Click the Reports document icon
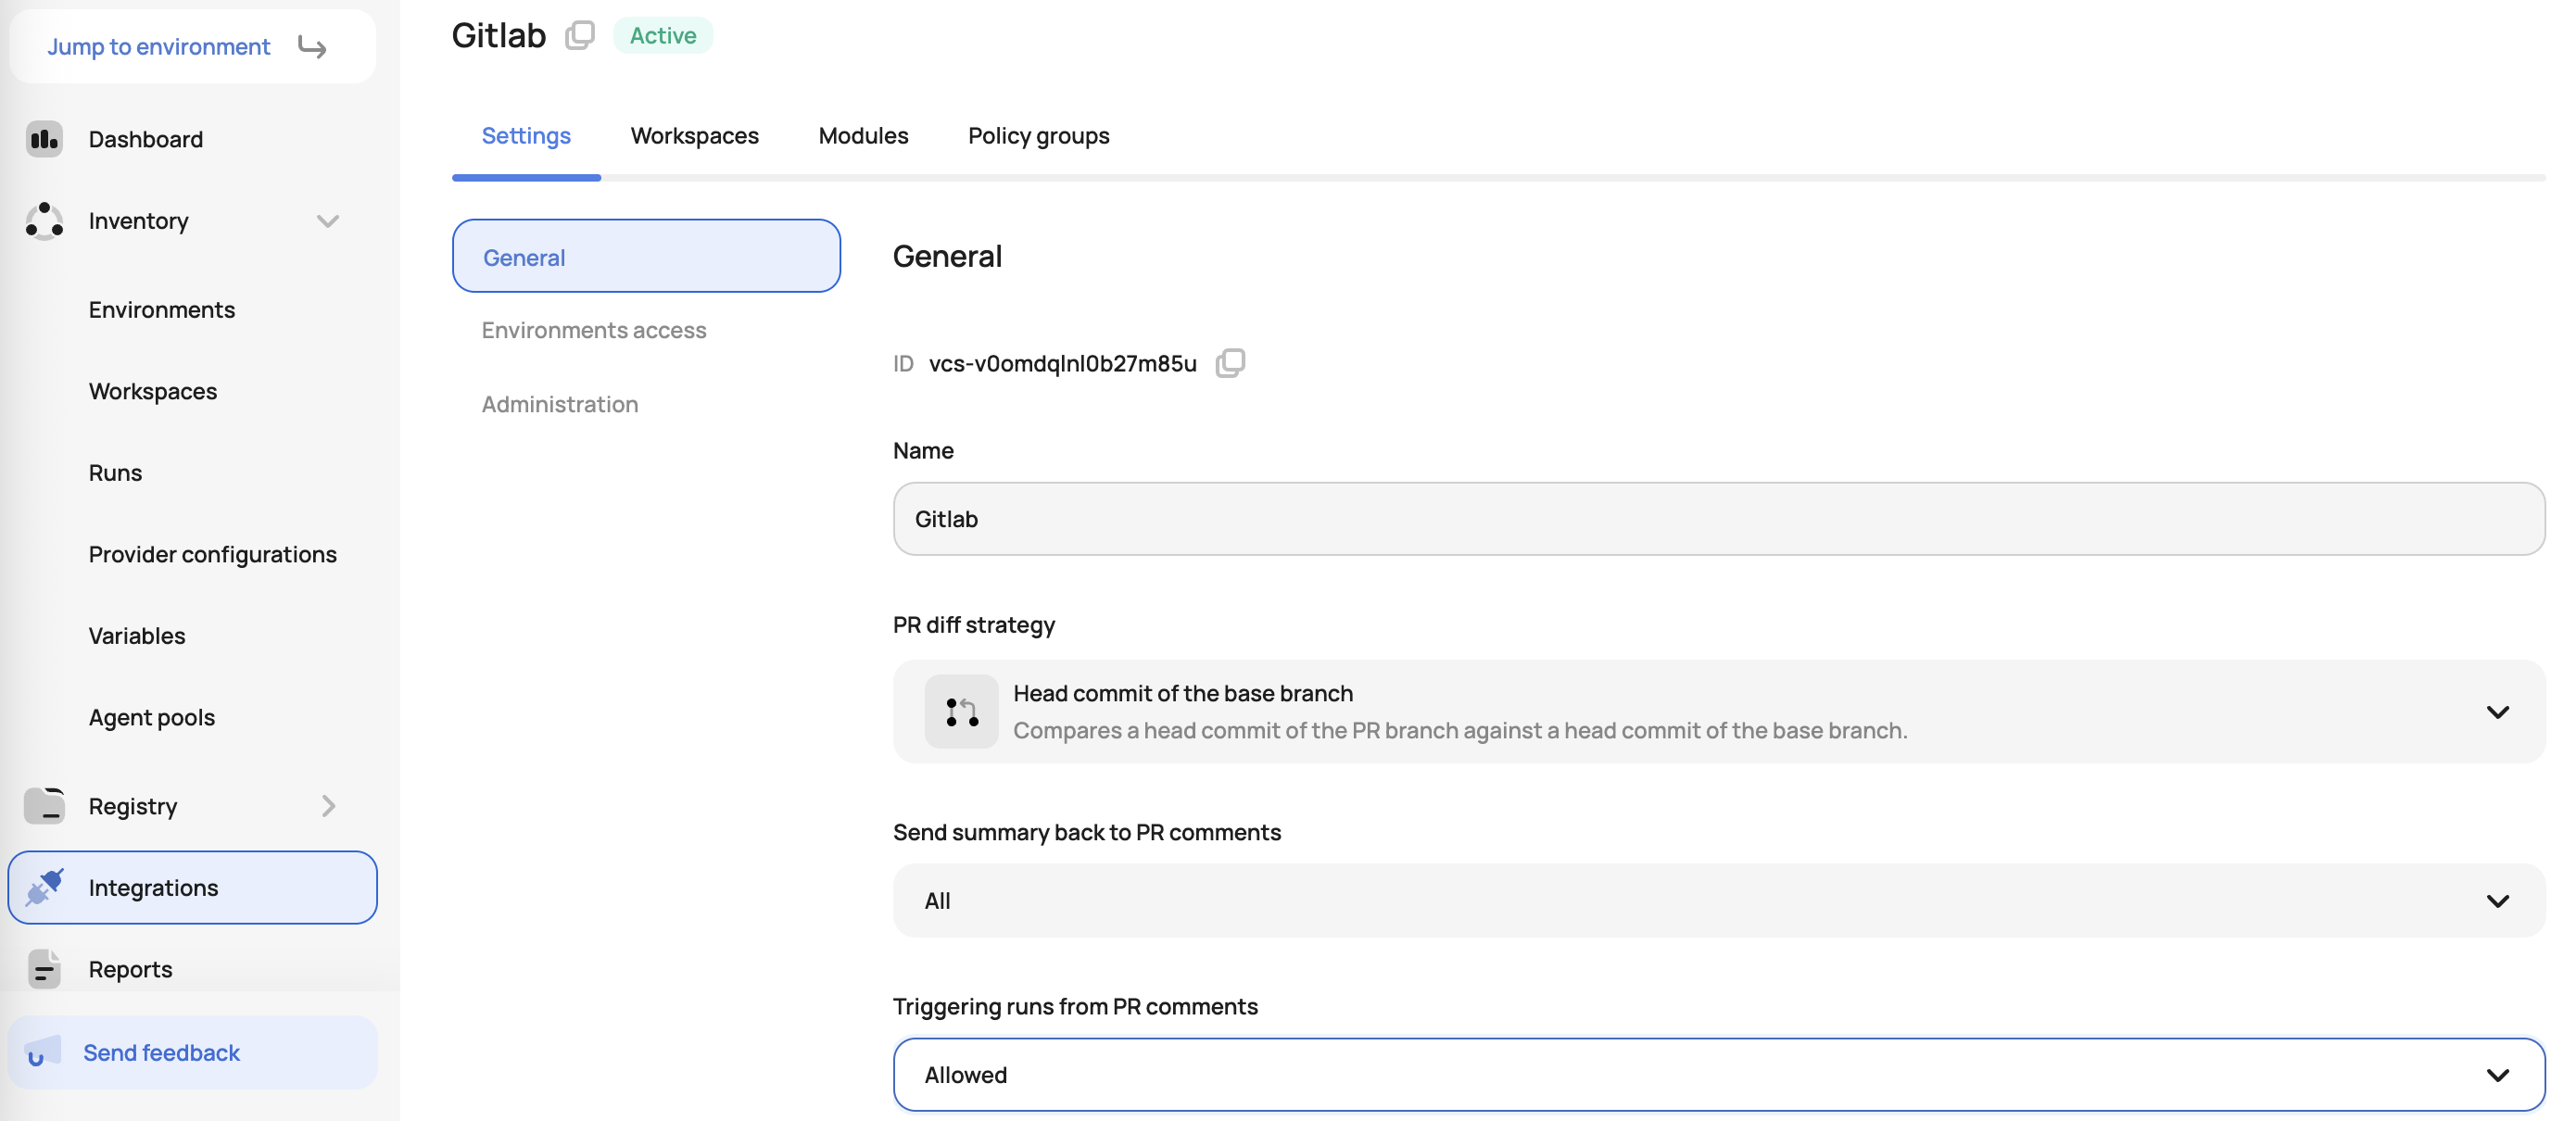 (44, 969)
